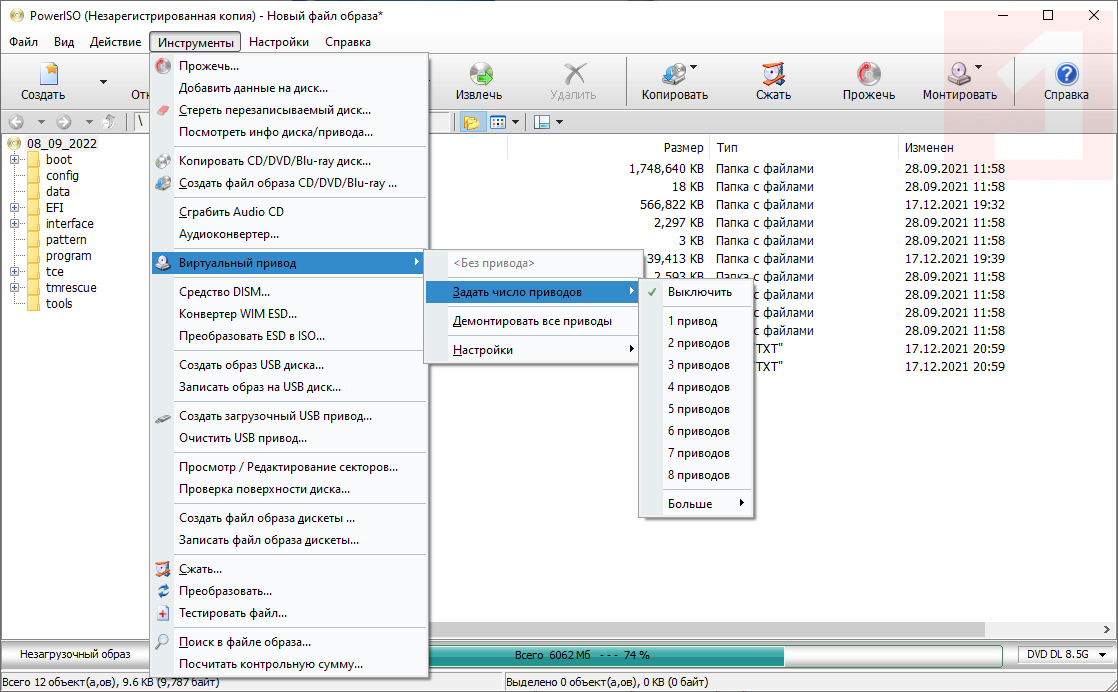This screenshot has width=1118, height=692.
Task: Click the back navigation arrow icon
Action: (x=16, y=122)
